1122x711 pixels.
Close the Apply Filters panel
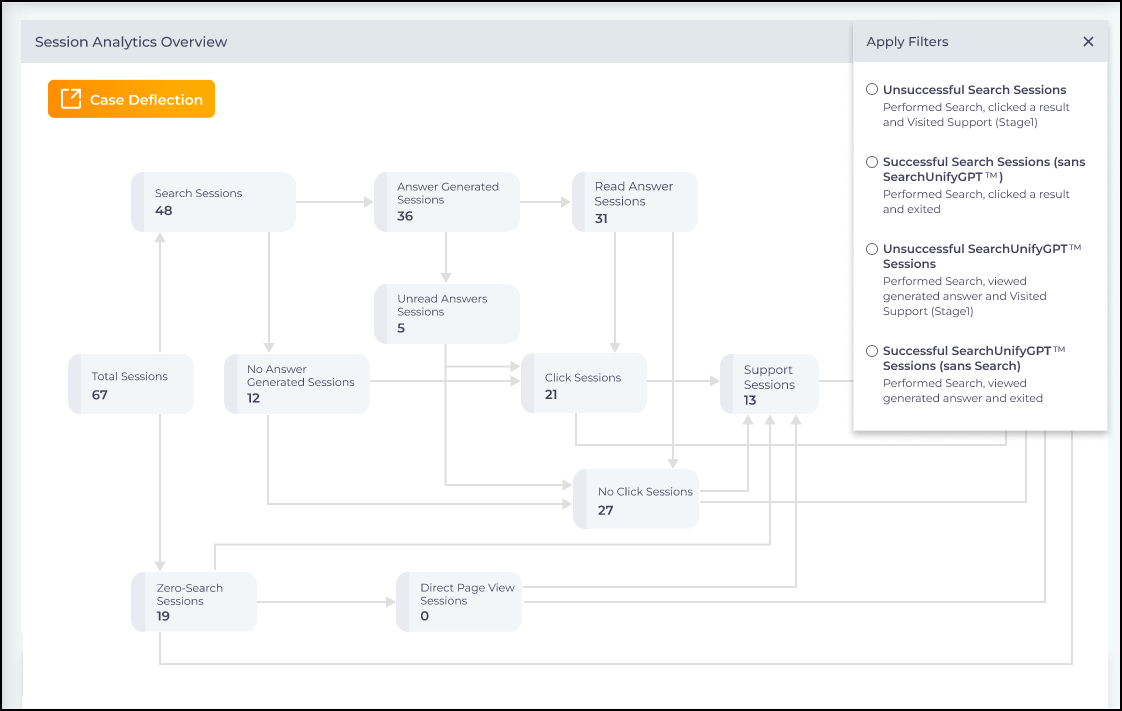(x=1088, y=42)
